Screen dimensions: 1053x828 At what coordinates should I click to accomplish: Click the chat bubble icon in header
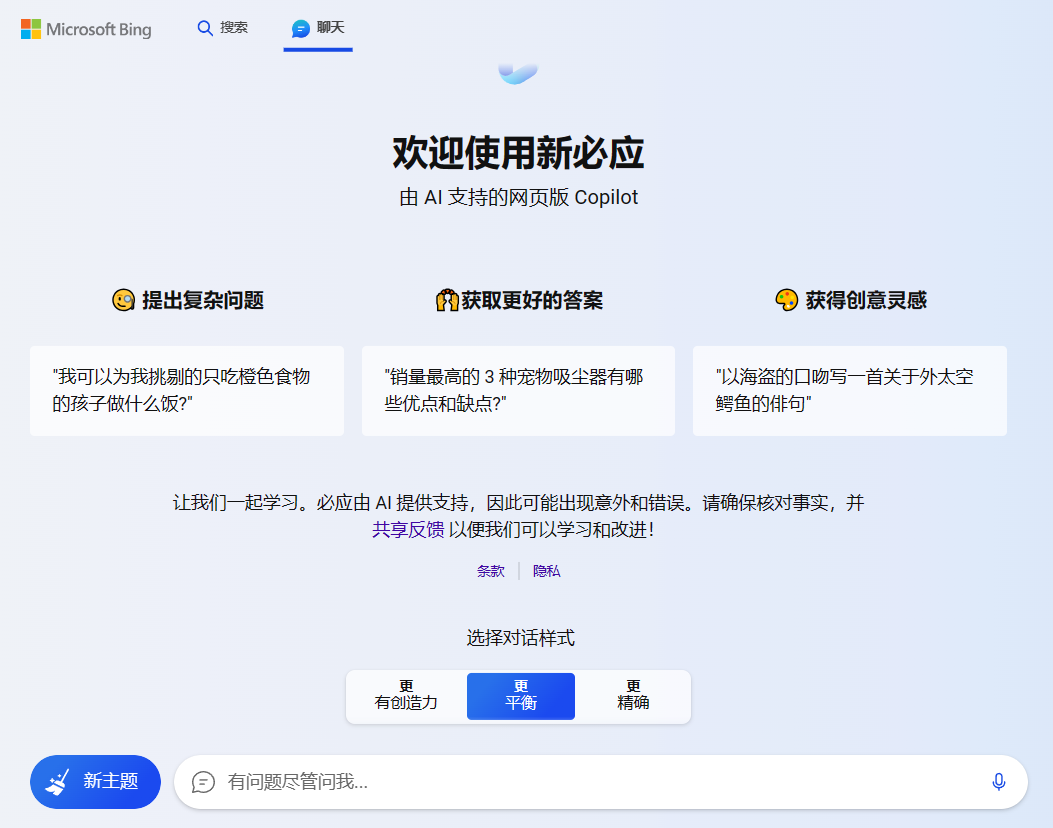click(x=300, y=28)
